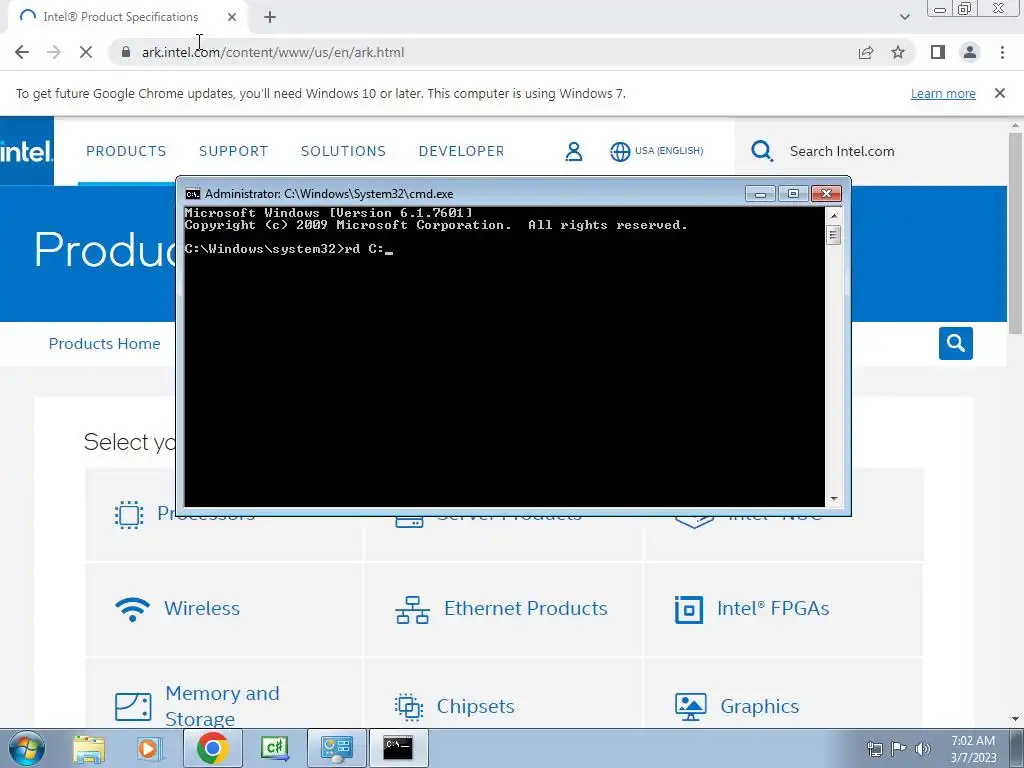Click the network tray icon

(x=874, y=748)
